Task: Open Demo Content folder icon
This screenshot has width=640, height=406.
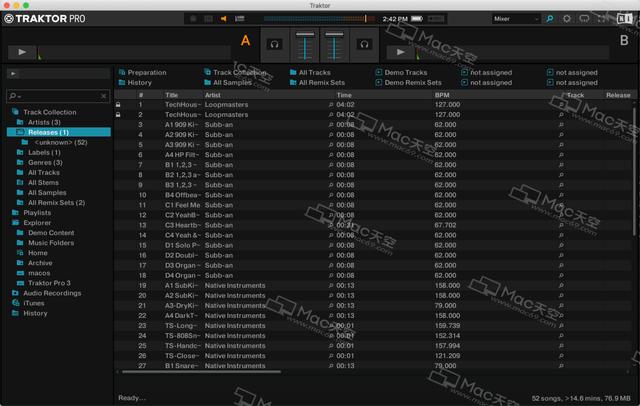Action: [20, 233]
